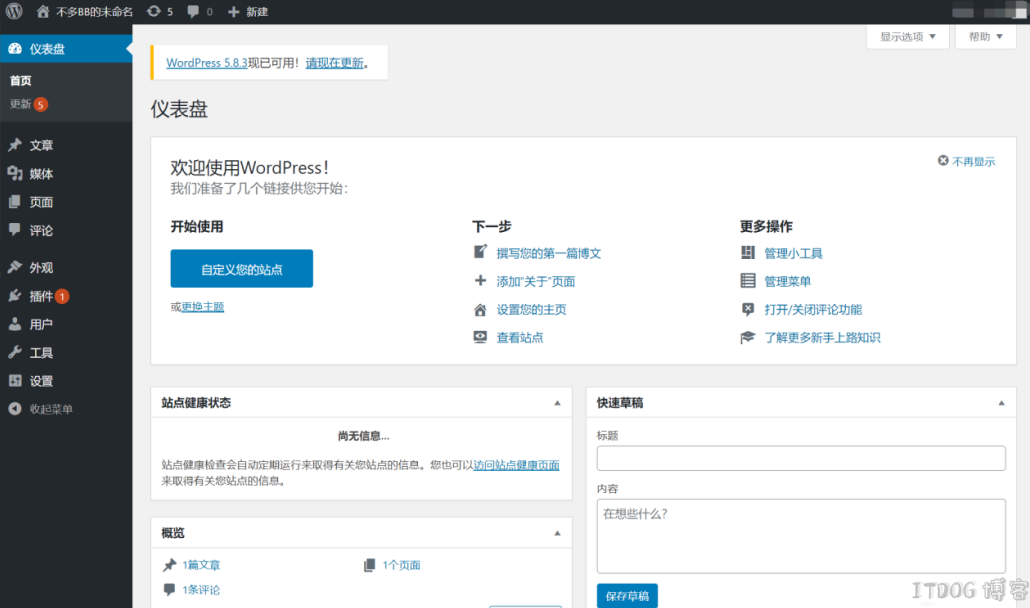
Task: Click the 保存草稿 button
Action: pyautogui.click(x=627, y=596)
